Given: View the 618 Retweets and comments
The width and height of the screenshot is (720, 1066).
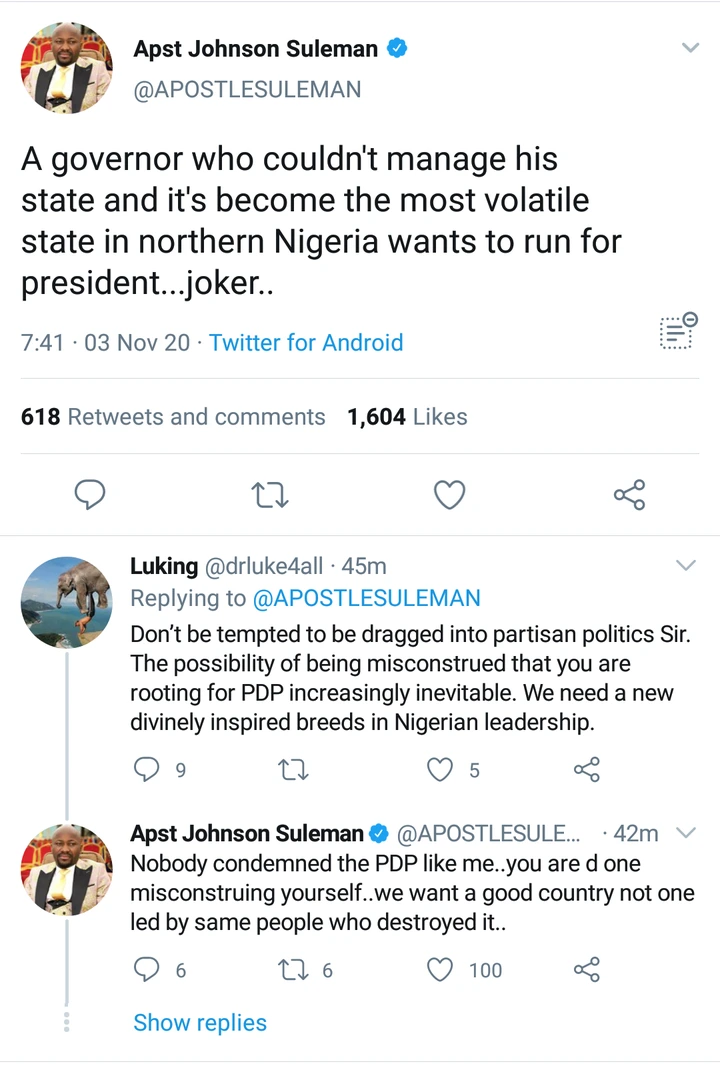Looking at the screenshot, I should click(x=173, y=417).
